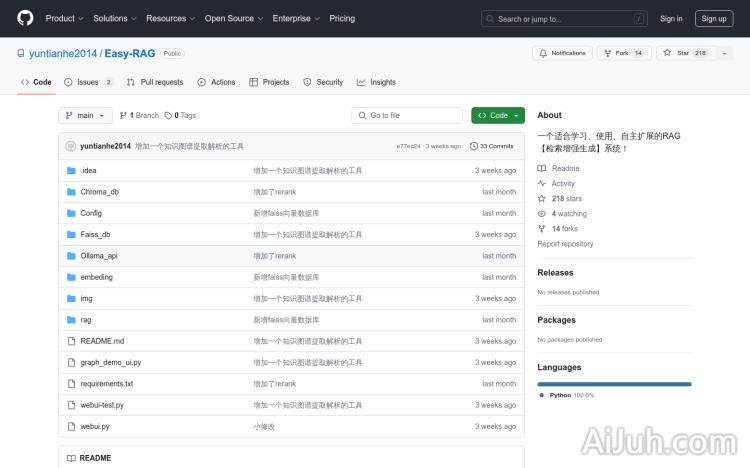The width and height of the screenshot is (750, 468).
Task: Open the Chroma_db folder
Action: [99, 192]
